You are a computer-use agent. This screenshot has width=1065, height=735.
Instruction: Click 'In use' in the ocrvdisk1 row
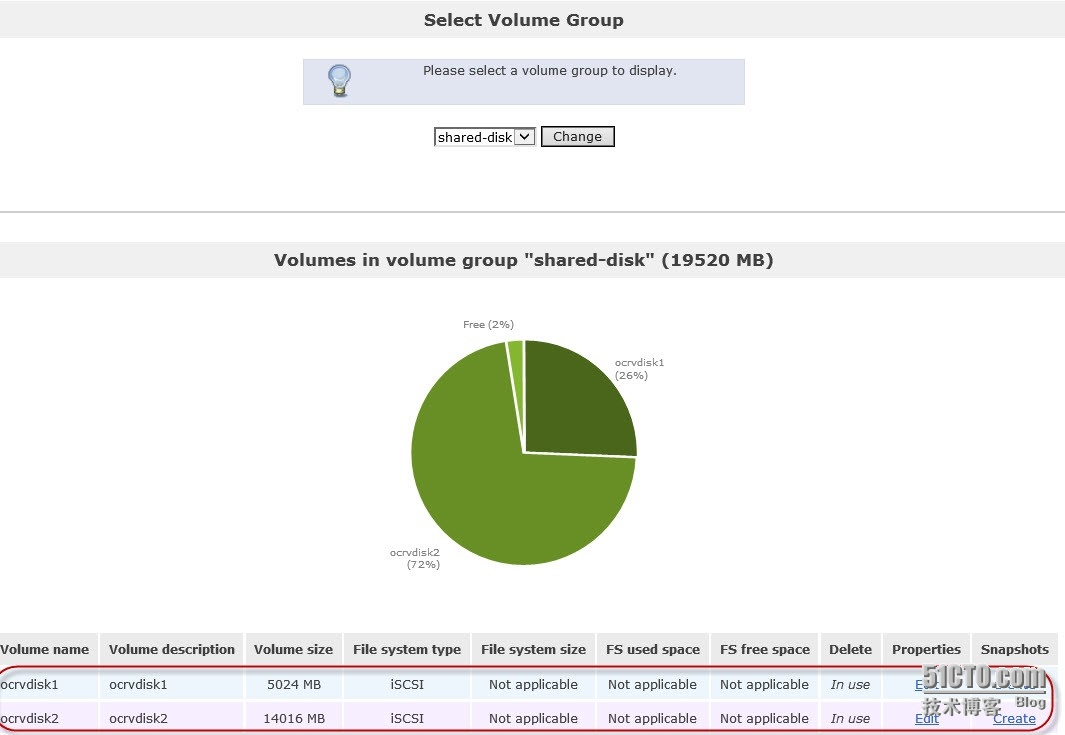pyautogui.click(x=850, y=684)
